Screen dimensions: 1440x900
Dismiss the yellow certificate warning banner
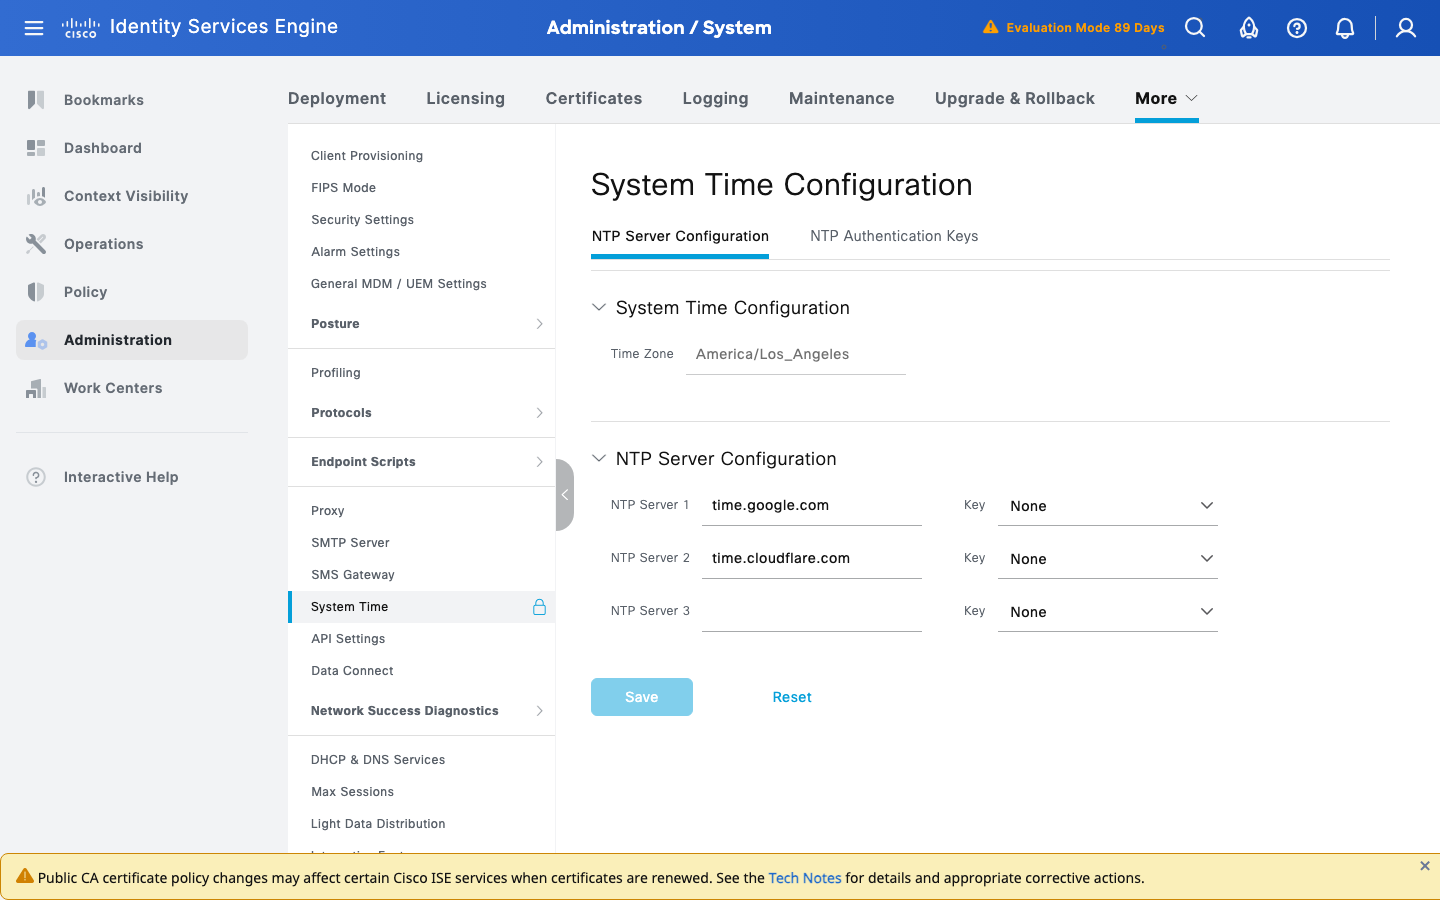tap(1425, 866)
